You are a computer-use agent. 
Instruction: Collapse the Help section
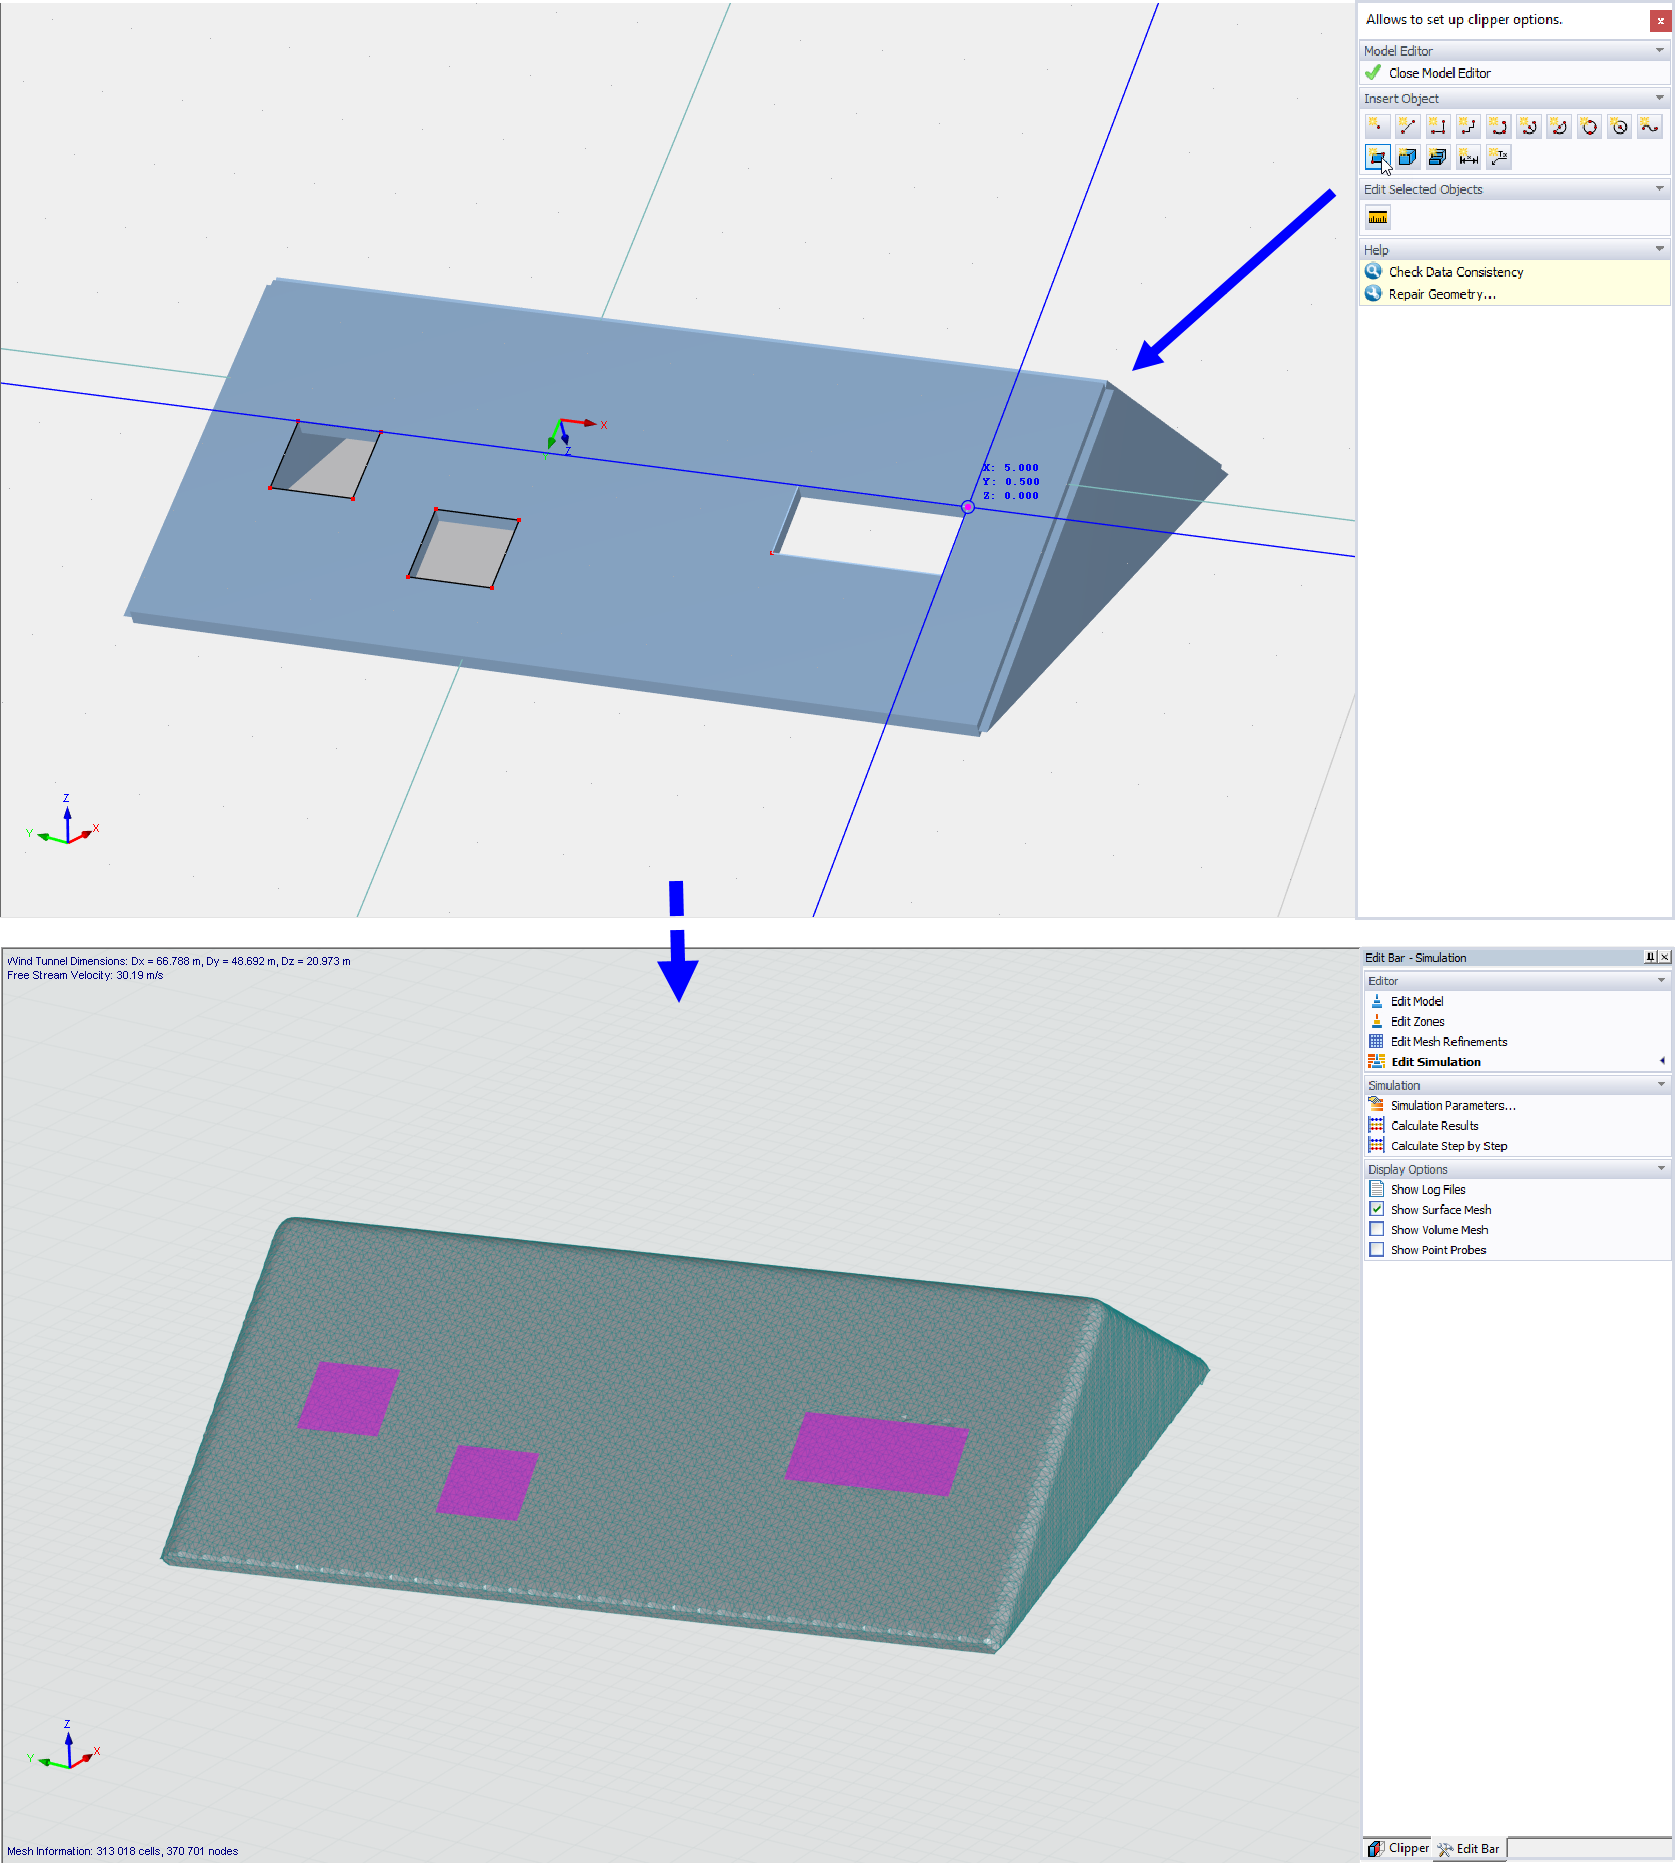click(x=1660, y=249)
